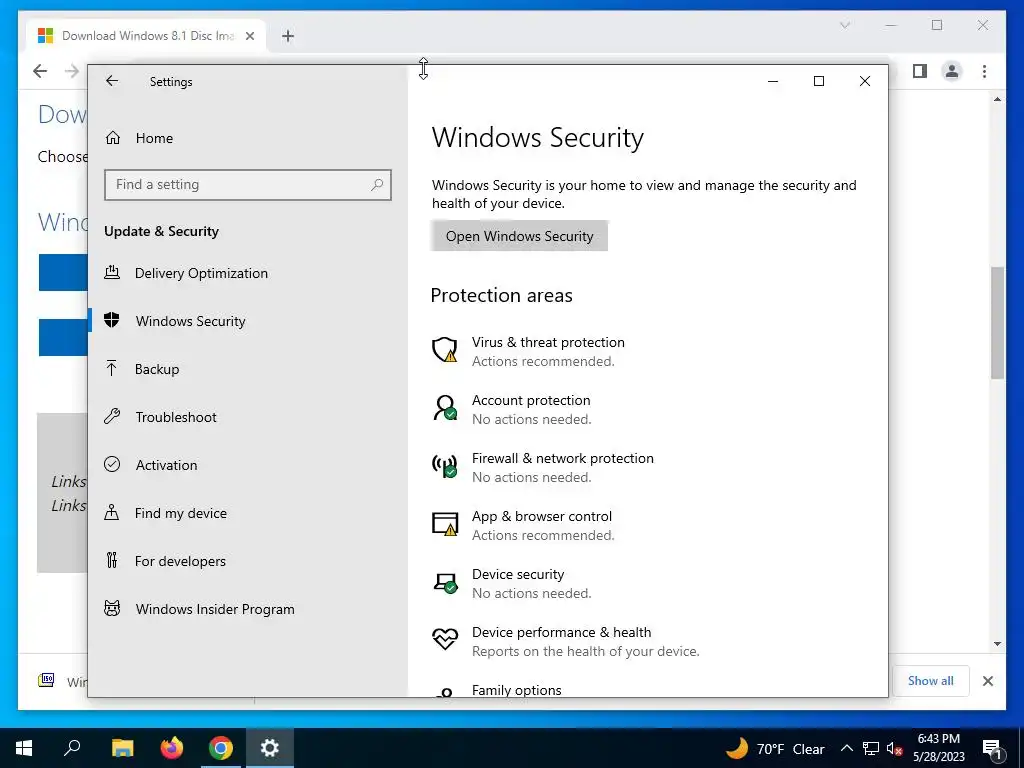The width and height of the screenshot is (1024, 768).
Task: Click the Find my device icon
Action: click(112, 512)
